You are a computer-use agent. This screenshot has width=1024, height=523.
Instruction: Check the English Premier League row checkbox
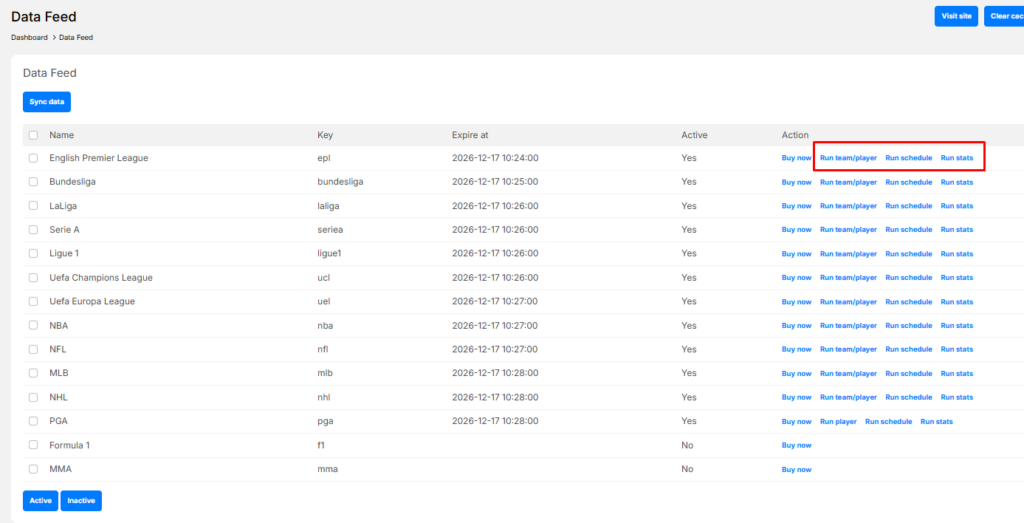click(33, 158)
